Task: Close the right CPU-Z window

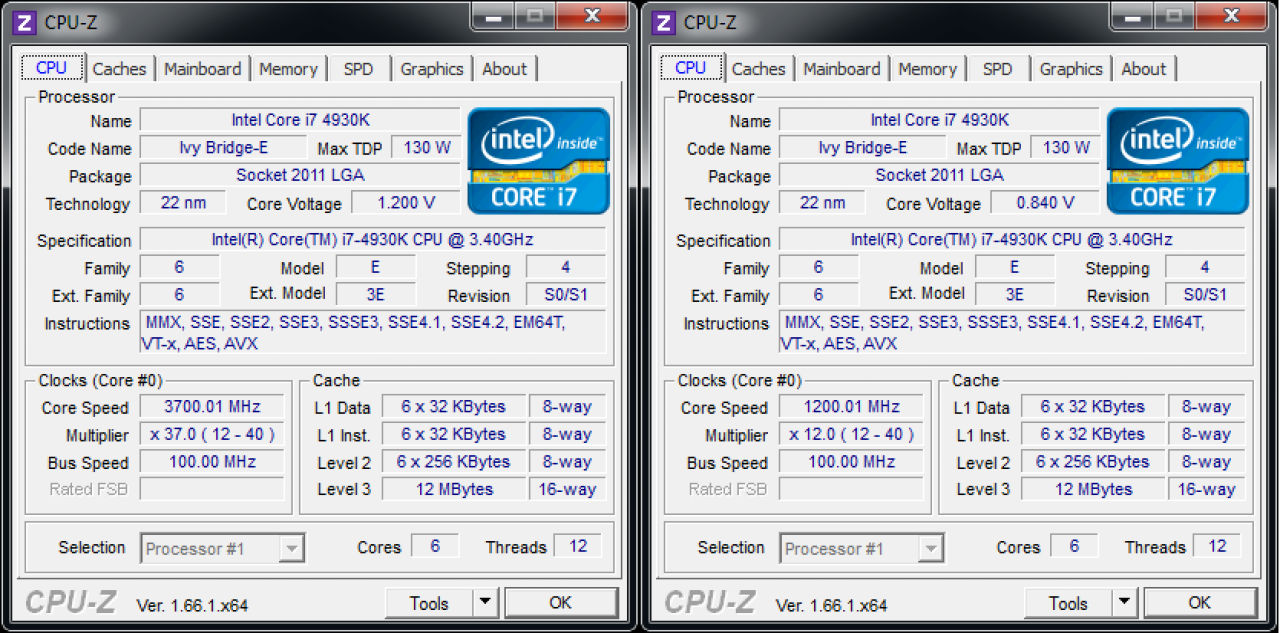Action: click(x=1231, y=15)
